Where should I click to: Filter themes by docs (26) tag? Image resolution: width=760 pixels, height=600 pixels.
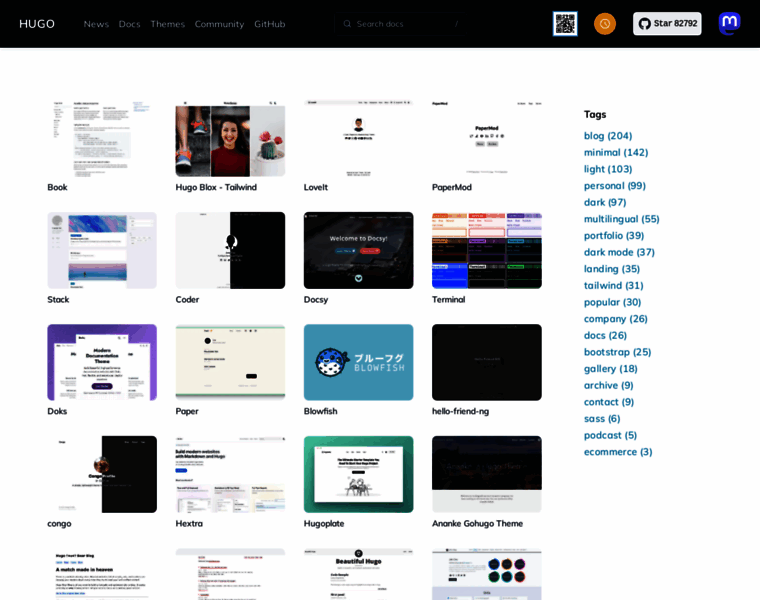605,335
